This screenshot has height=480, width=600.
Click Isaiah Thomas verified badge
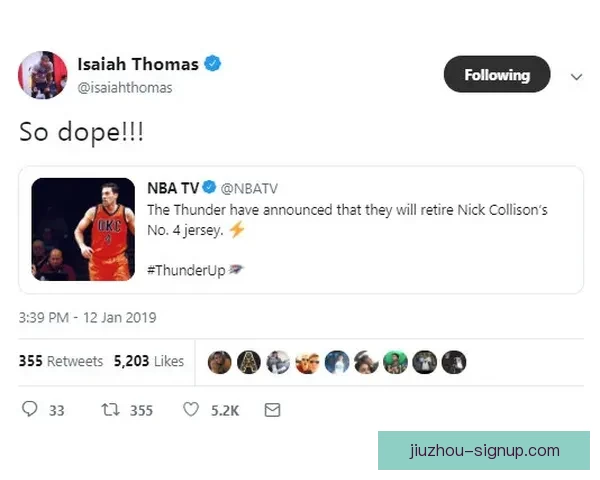click(213, 63)
